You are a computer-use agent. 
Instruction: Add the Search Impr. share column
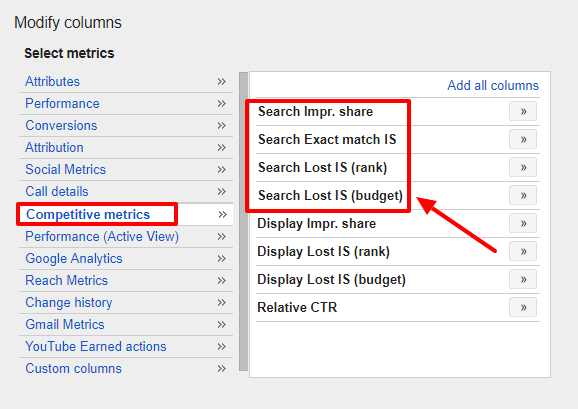coord(523,111)
